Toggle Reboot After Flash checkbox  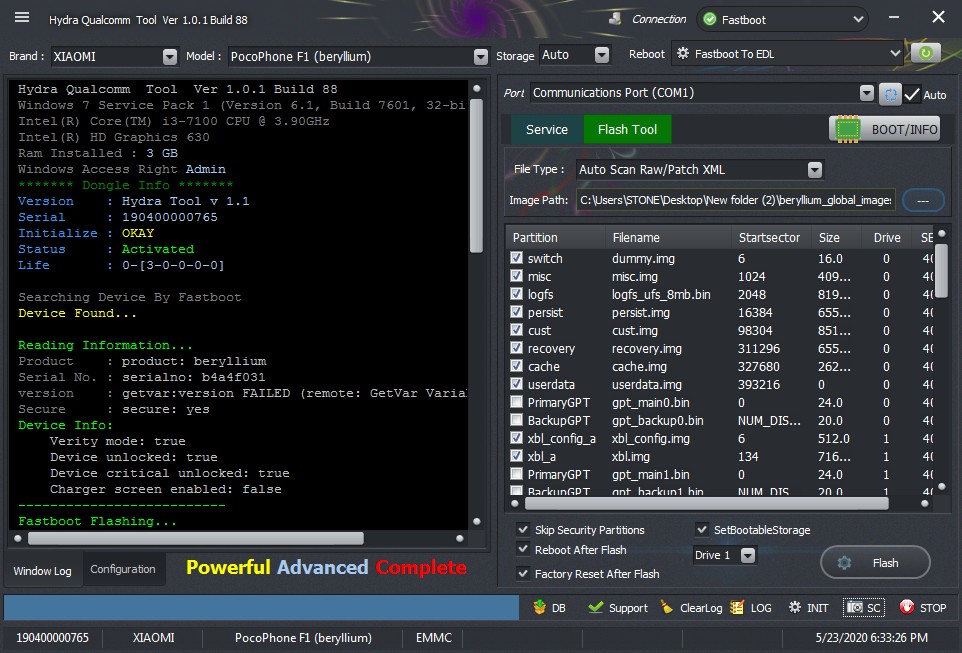(x=523, y=549)
